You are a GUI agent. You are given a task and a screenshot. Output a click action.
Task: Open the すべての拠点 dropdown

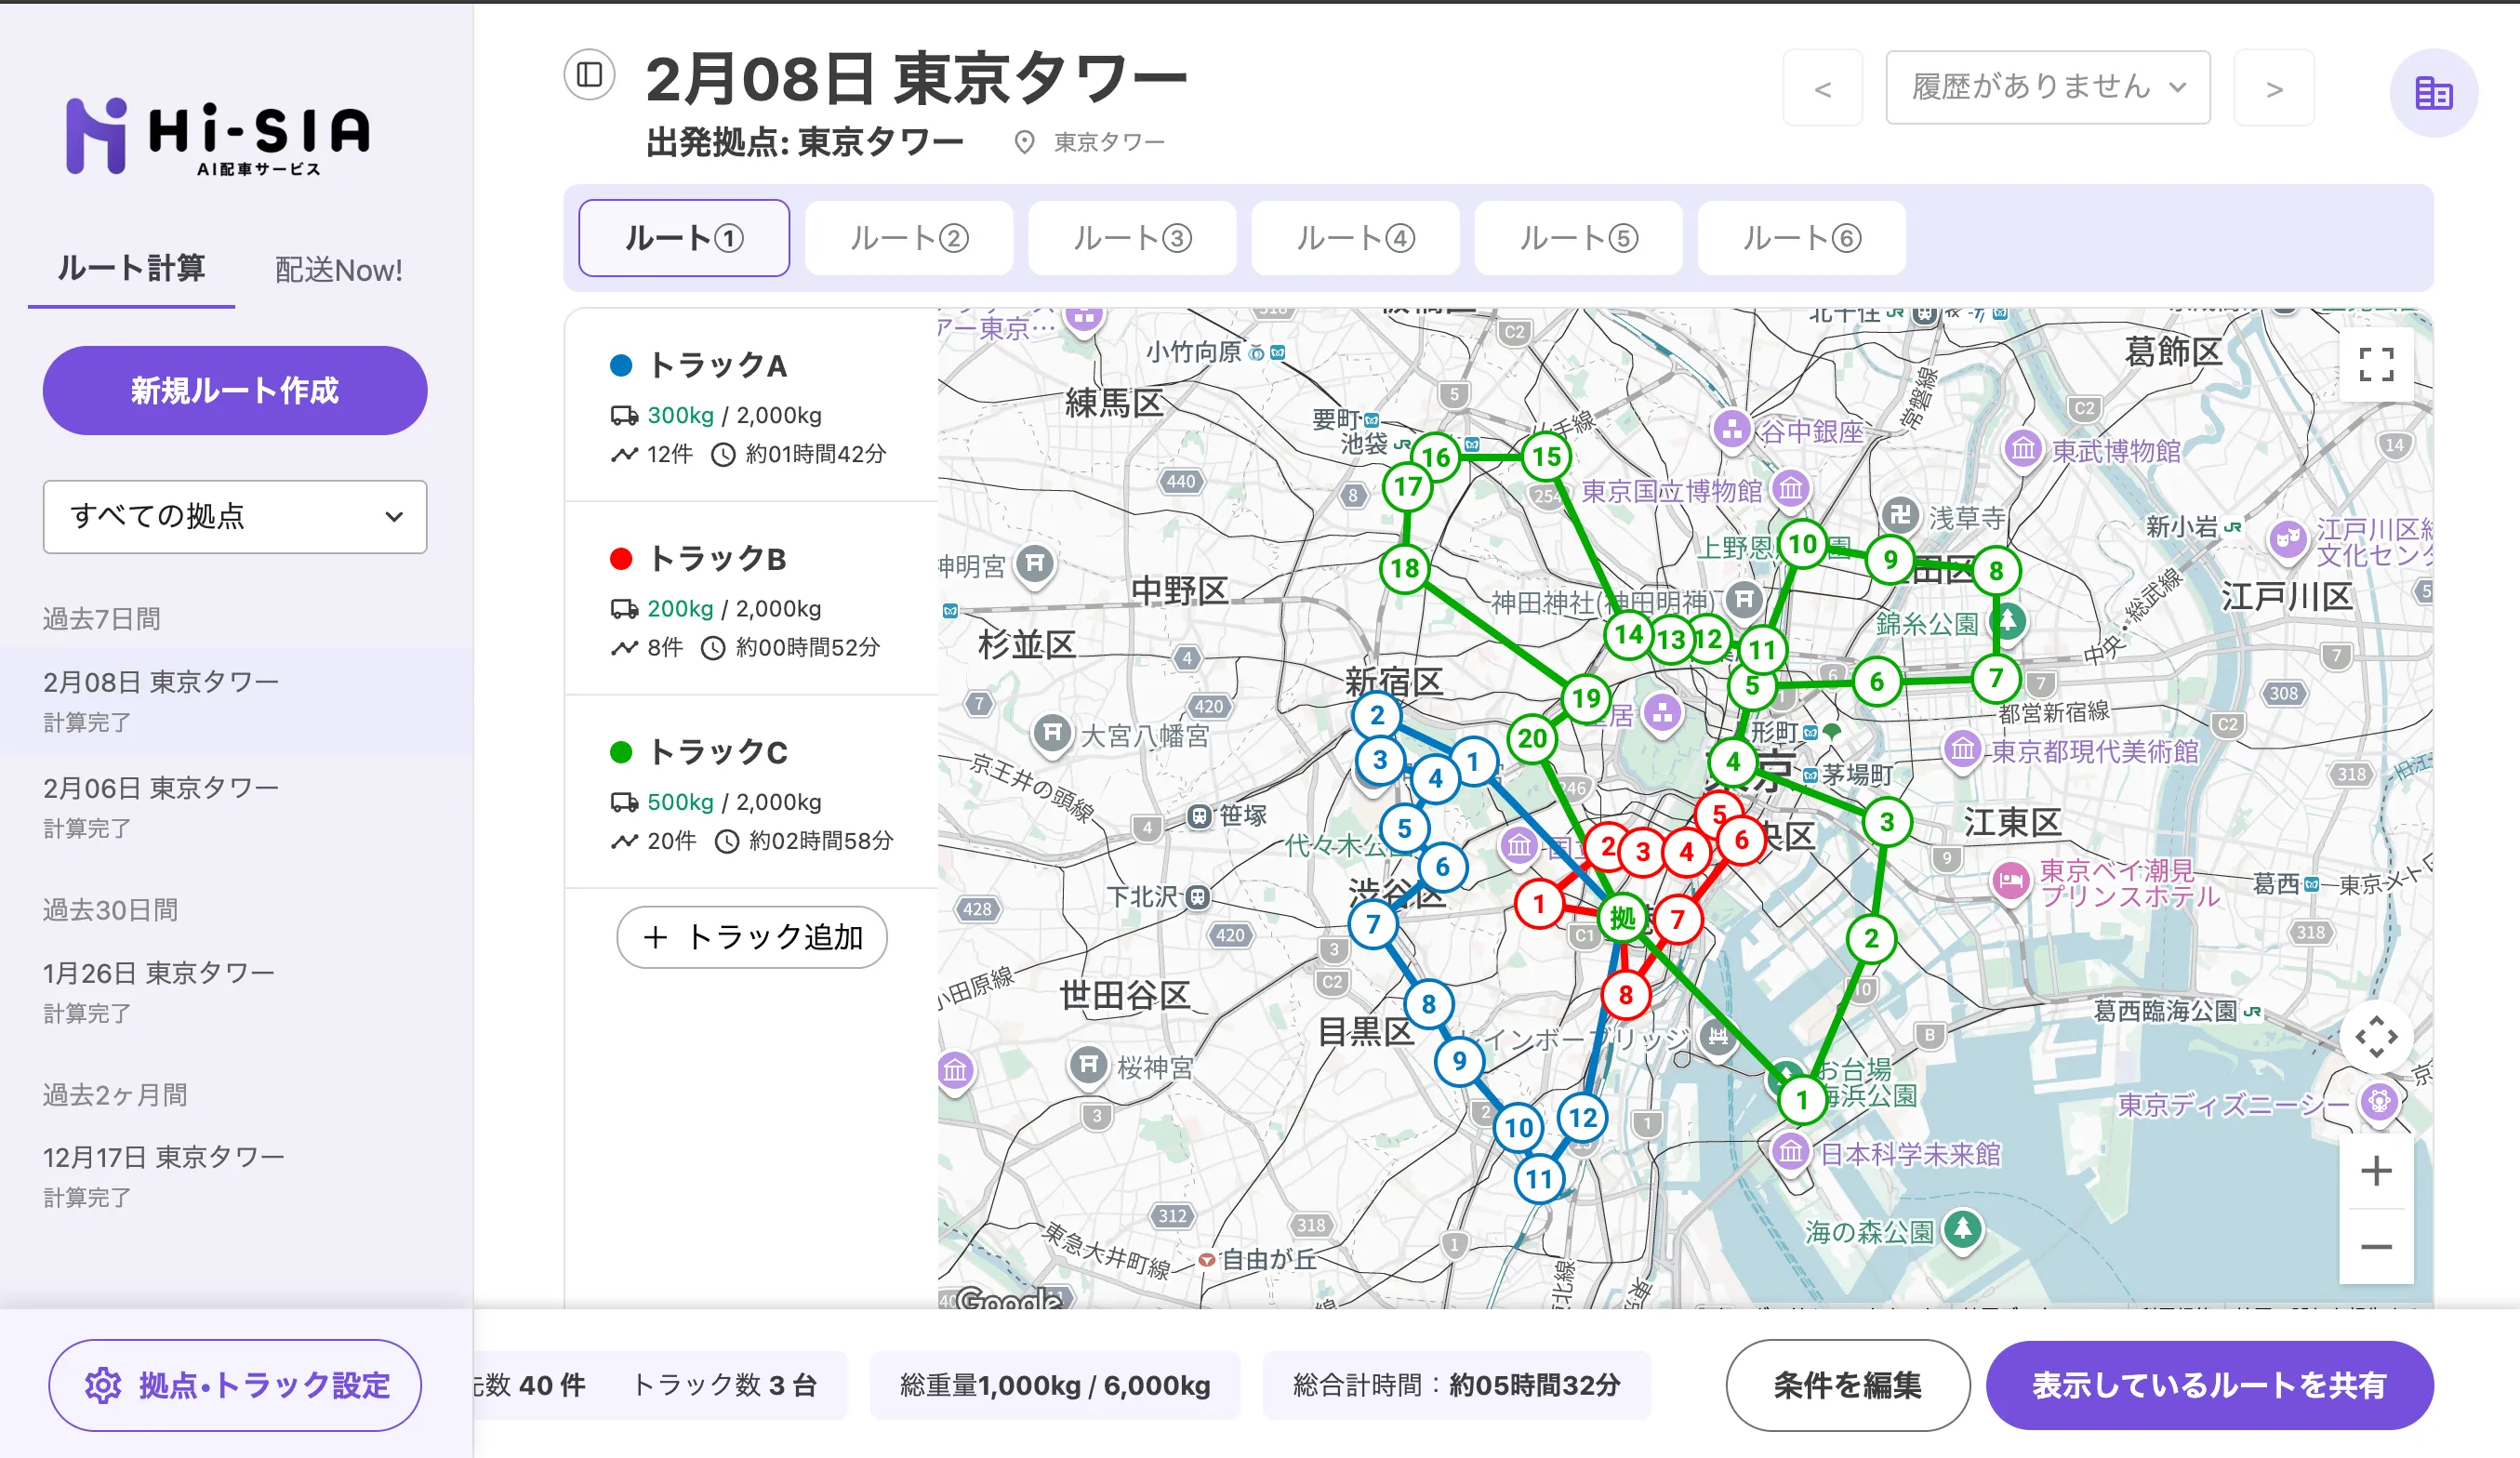[x=235, y=516]
